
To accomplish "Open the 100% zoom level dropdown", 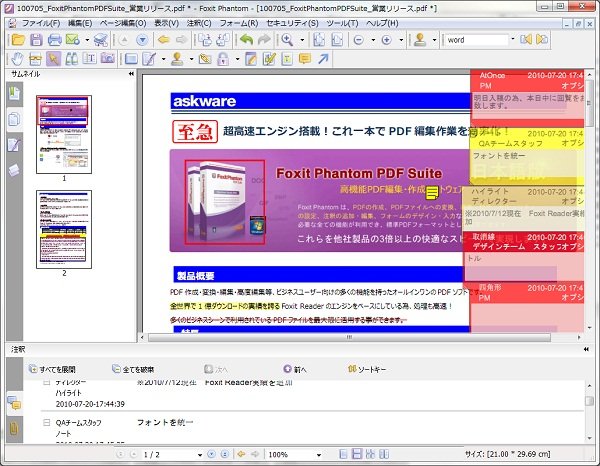I will [x=318, y=455].
